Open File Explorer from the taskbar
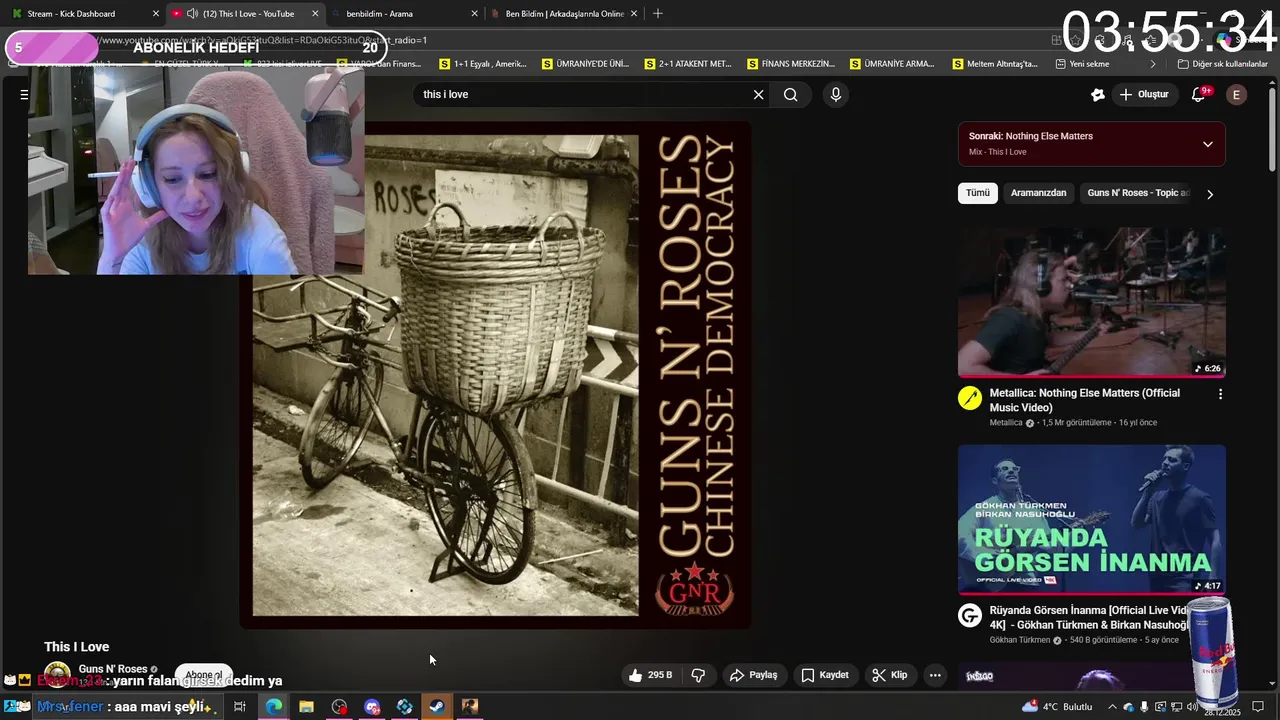This screenshot has width=1280, height=720. coord(306,707)
